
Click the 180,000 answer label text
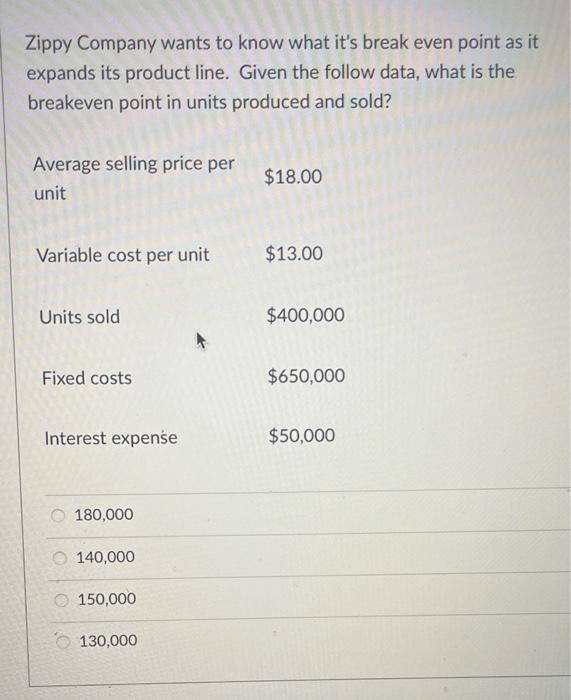pos(104,515)
